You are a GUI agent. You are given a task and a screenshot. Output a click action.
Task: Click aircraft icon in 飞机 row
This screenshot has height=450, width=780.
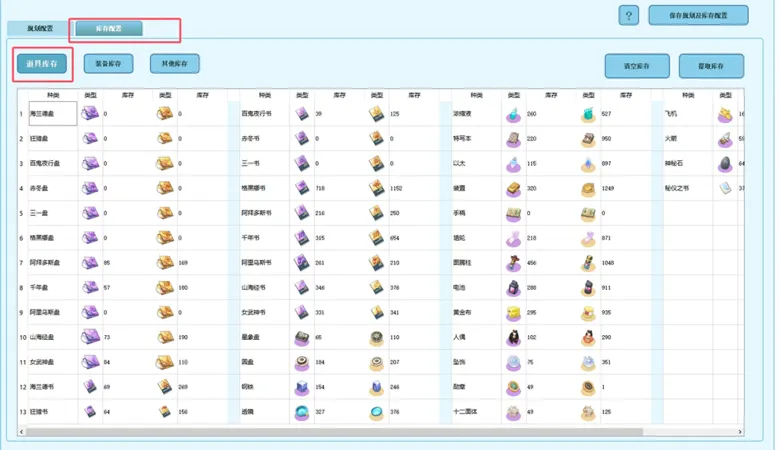[x=725, y=114]
